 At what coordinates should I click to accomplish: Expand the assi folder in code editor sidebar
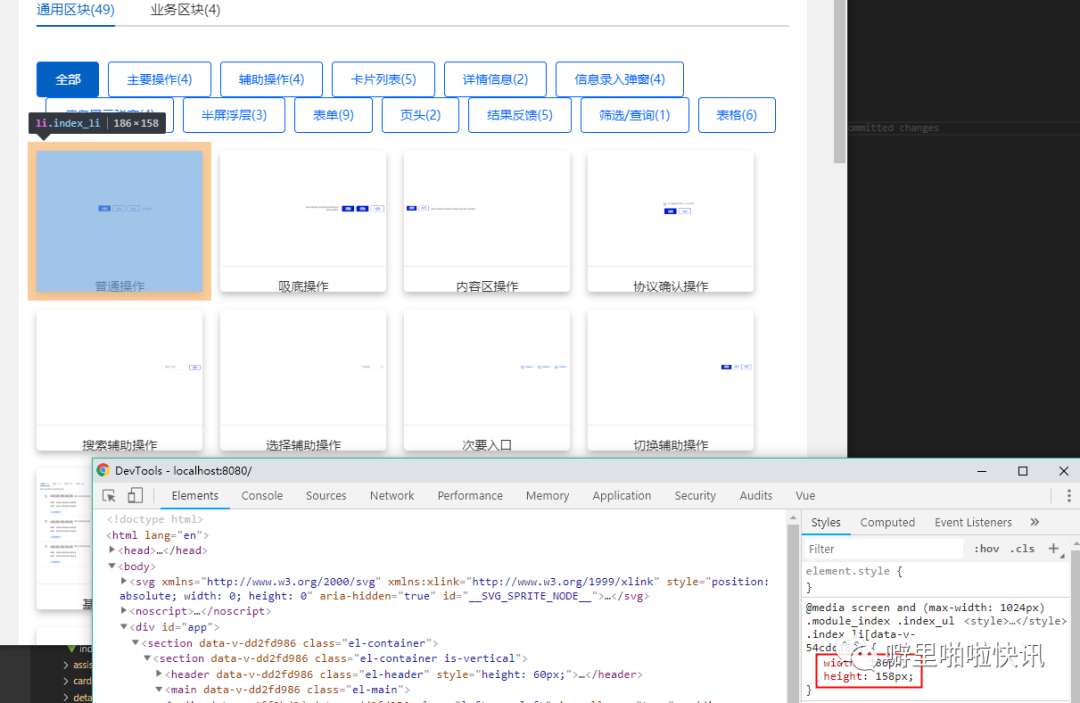pyautogui.click(x=66, y=664)
